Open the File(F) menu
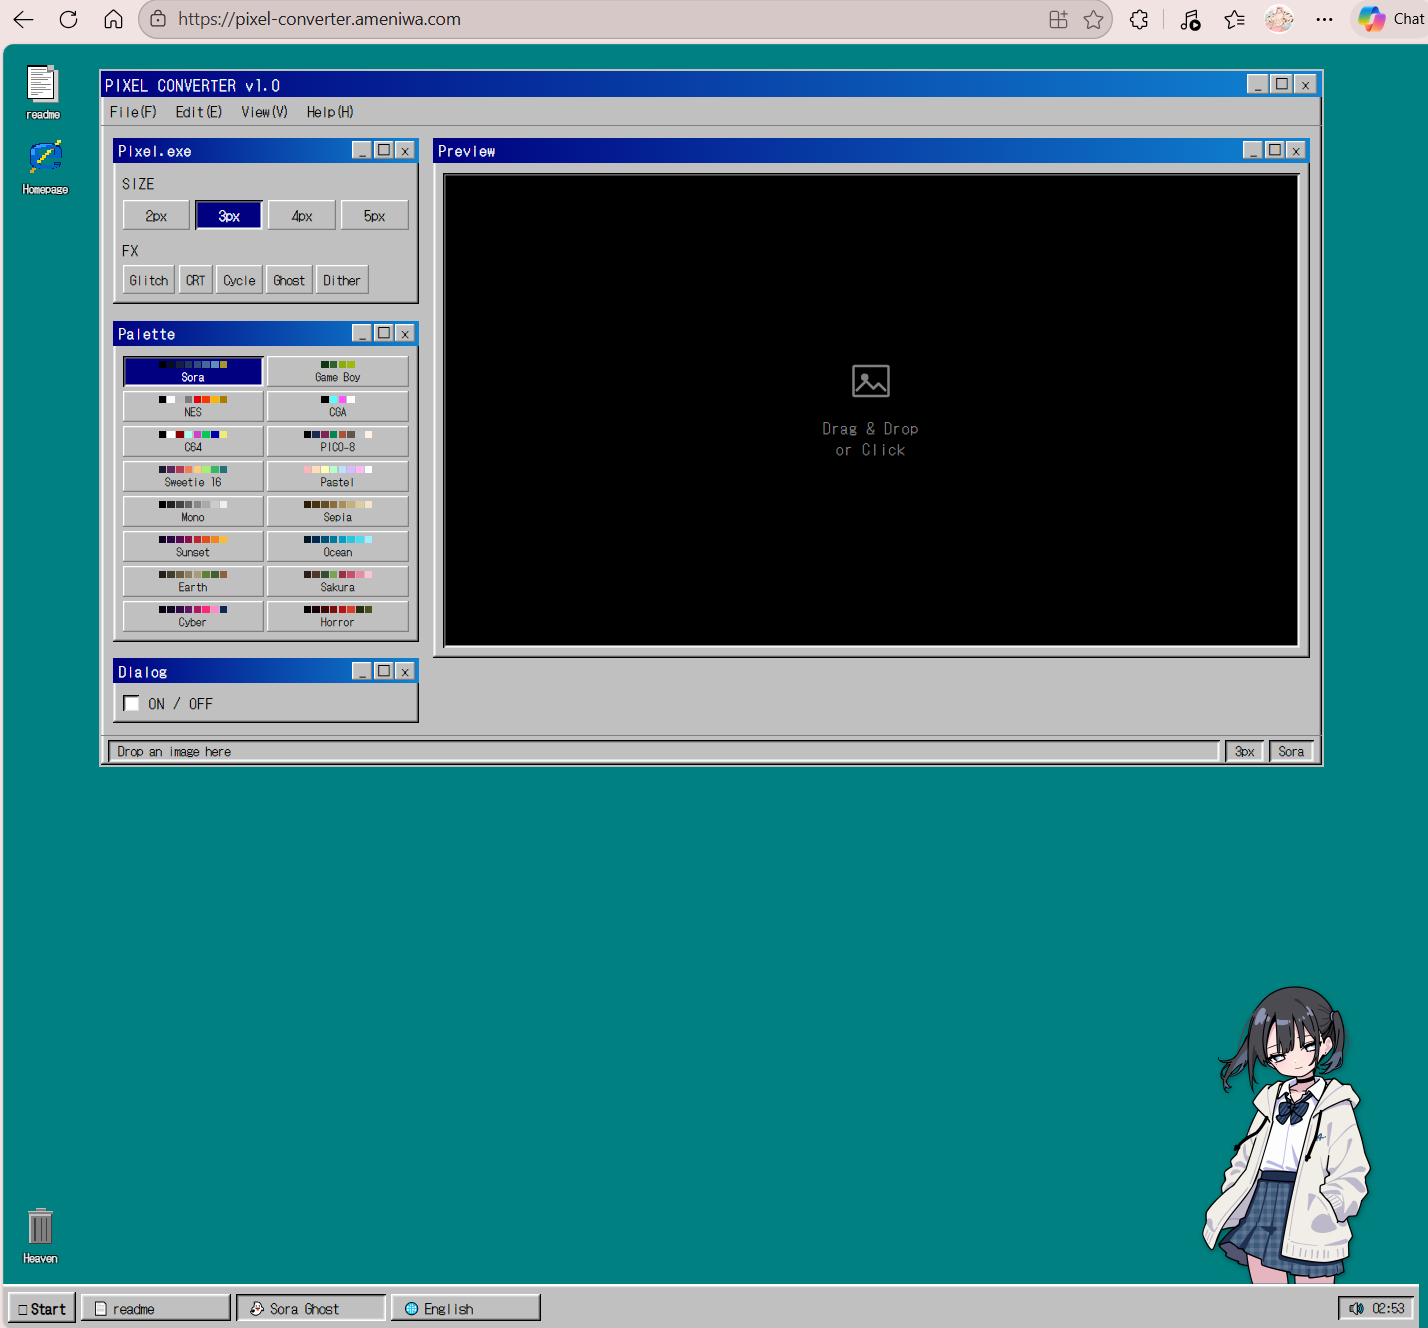Viewport: 1428px width, 1328px height. (x=133, y=112)
